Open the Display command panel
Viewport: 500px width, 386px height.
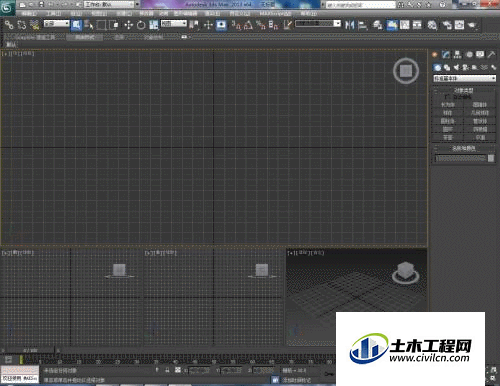(x=480, y=54)
